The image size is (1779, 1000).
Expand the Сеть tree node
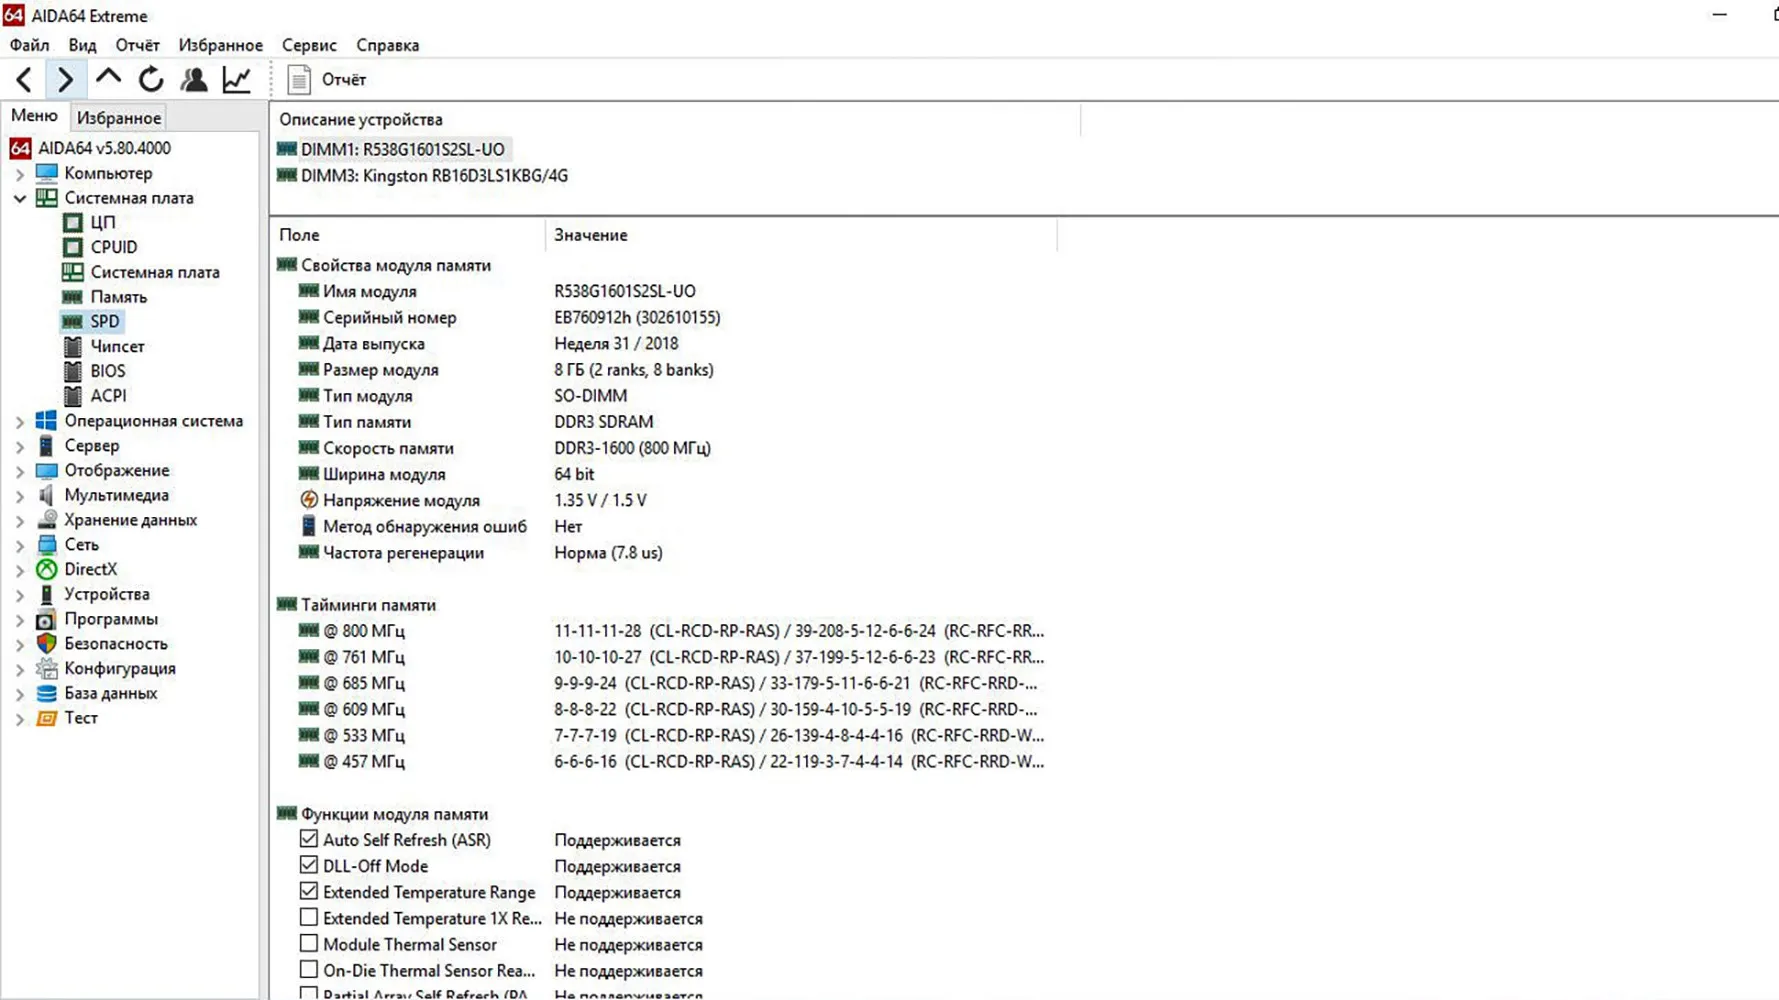[19, 546]
